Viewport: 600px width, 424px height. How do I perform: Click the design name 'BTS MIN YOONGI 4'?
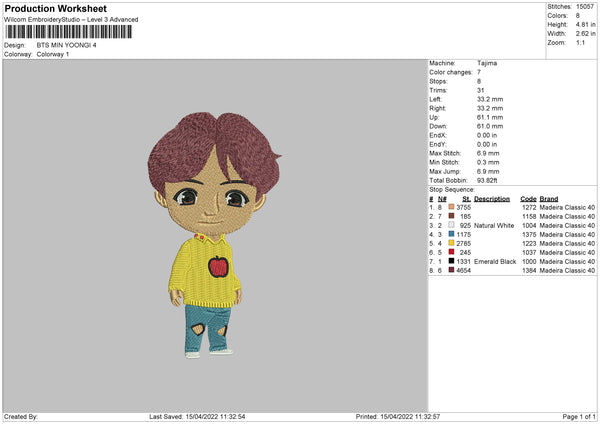67,45
